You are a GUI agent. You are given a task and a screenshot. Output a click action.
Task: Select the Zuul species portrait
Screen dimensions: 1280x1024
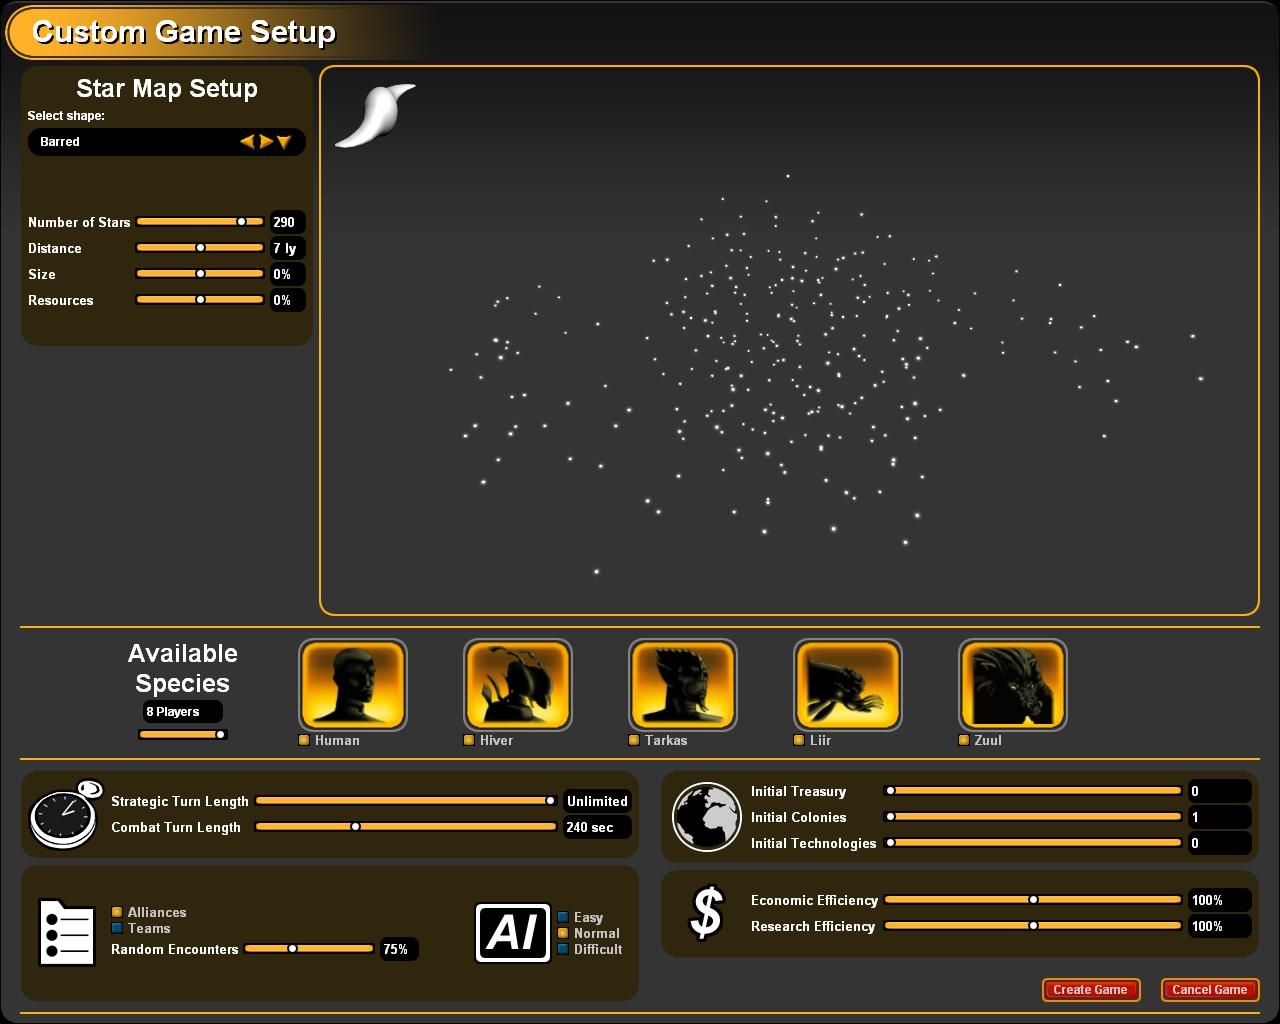1012,685
